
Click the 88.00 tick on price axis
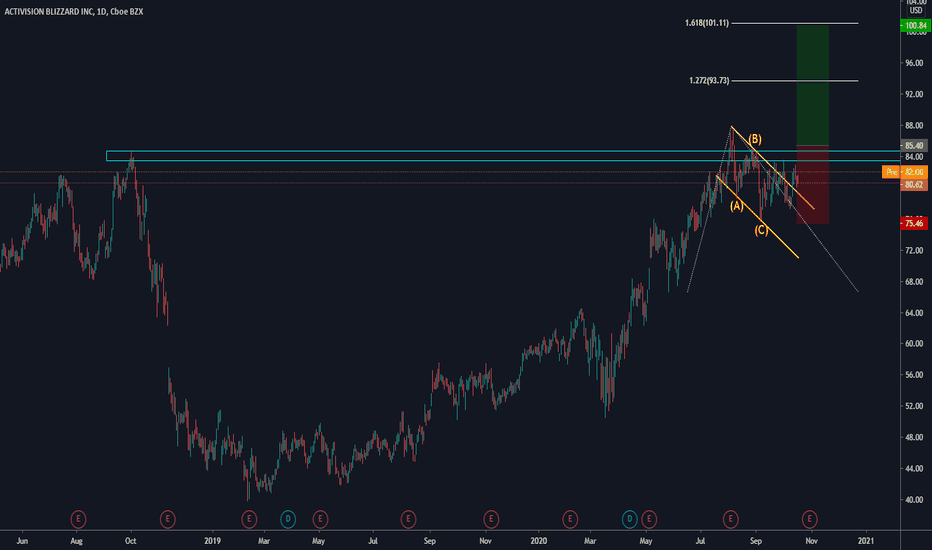[914, 125]
